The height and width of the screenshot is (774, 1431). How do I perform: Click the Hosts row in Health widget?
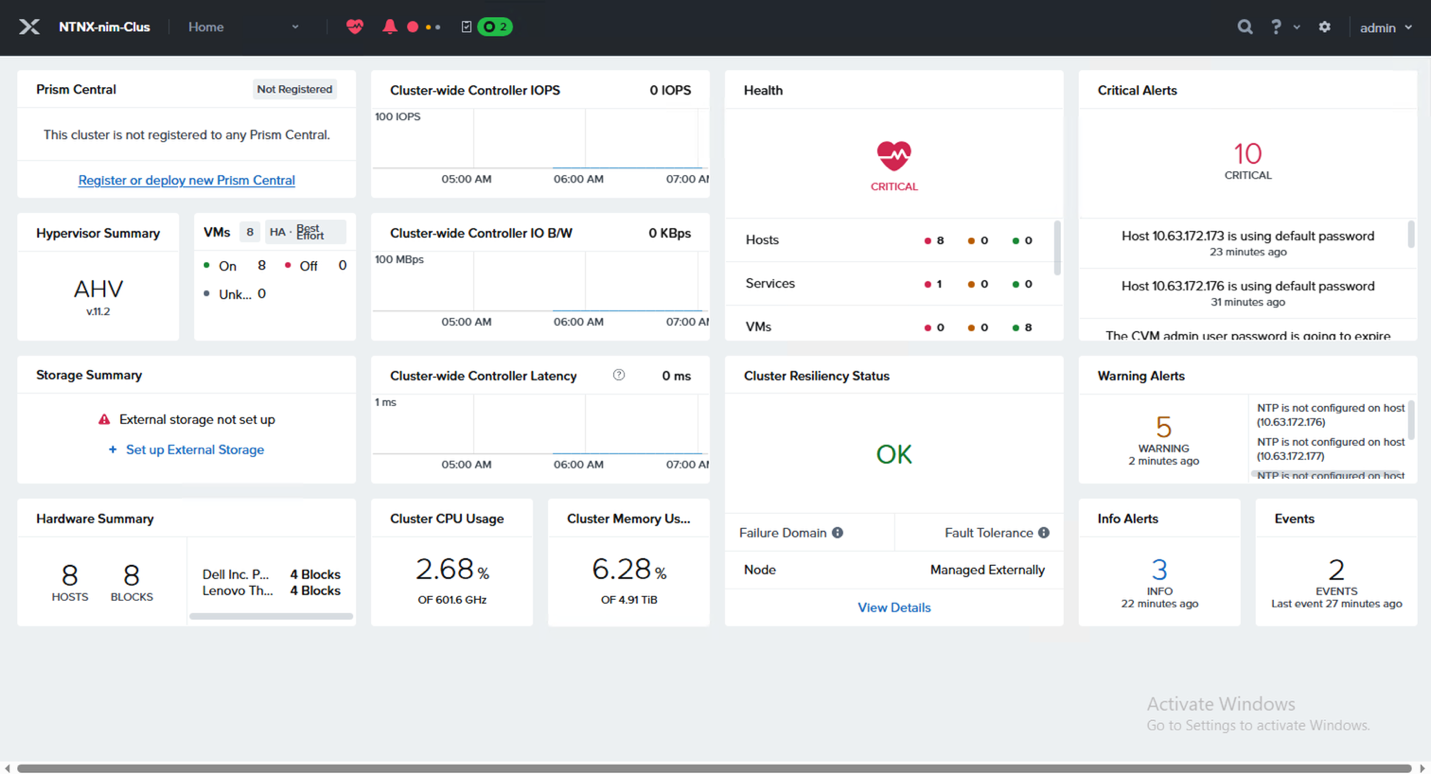click(x=889, y=241)
